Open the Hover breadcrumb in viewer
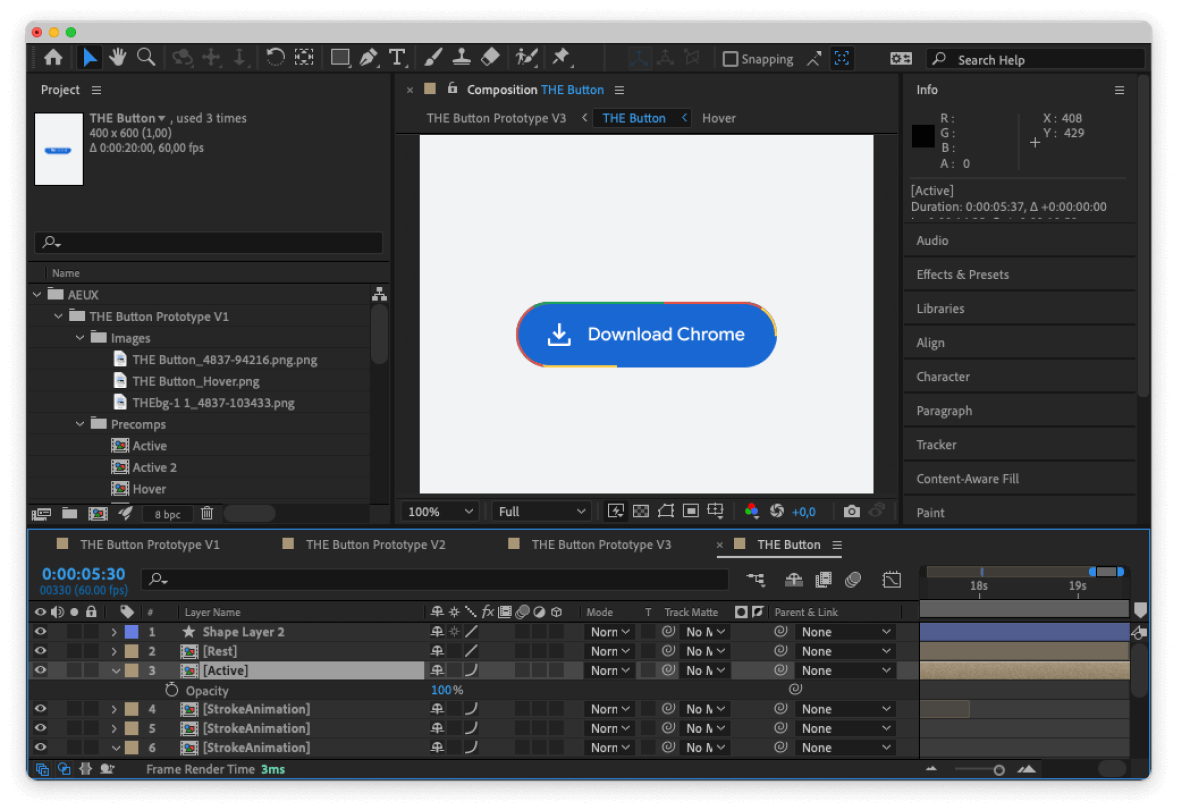 [x=719, y=118]
